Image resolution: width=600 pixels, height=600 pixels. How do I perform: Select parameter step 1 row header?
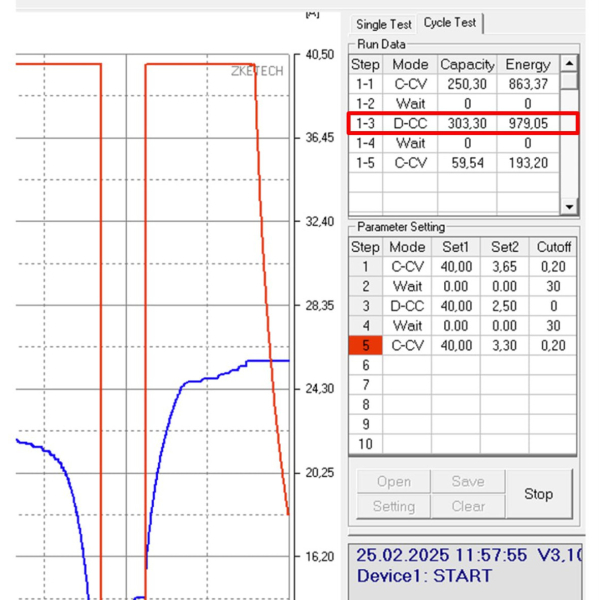[365, 267]
